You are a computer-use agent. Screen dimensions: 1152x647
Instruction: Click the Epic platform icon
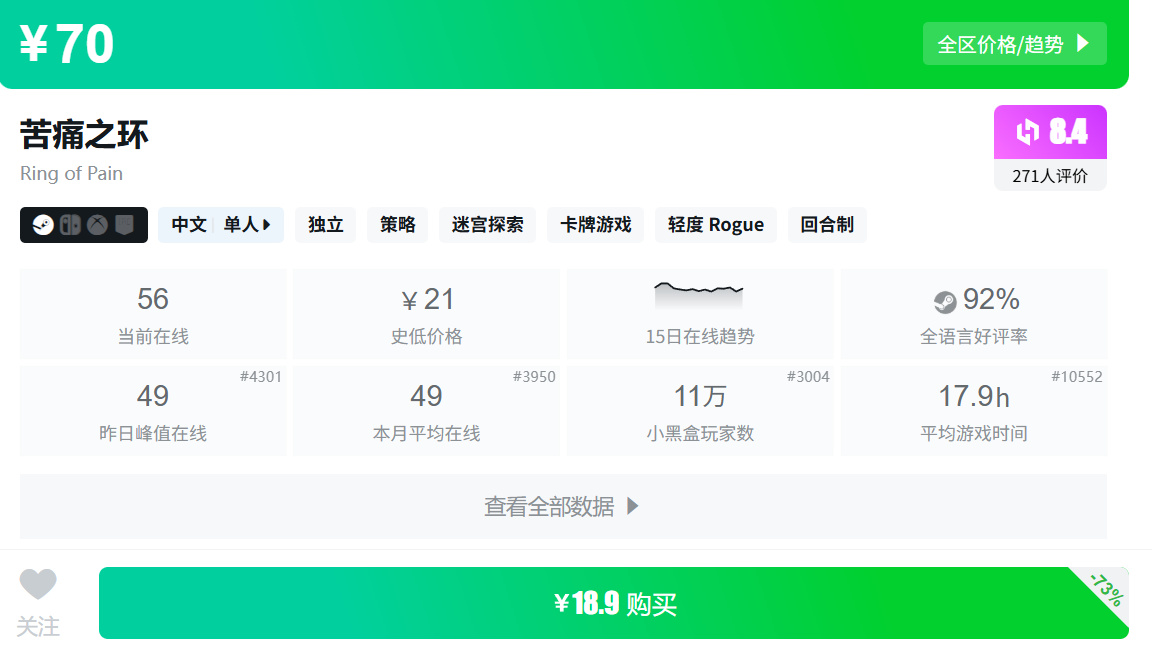coord(124,225)
